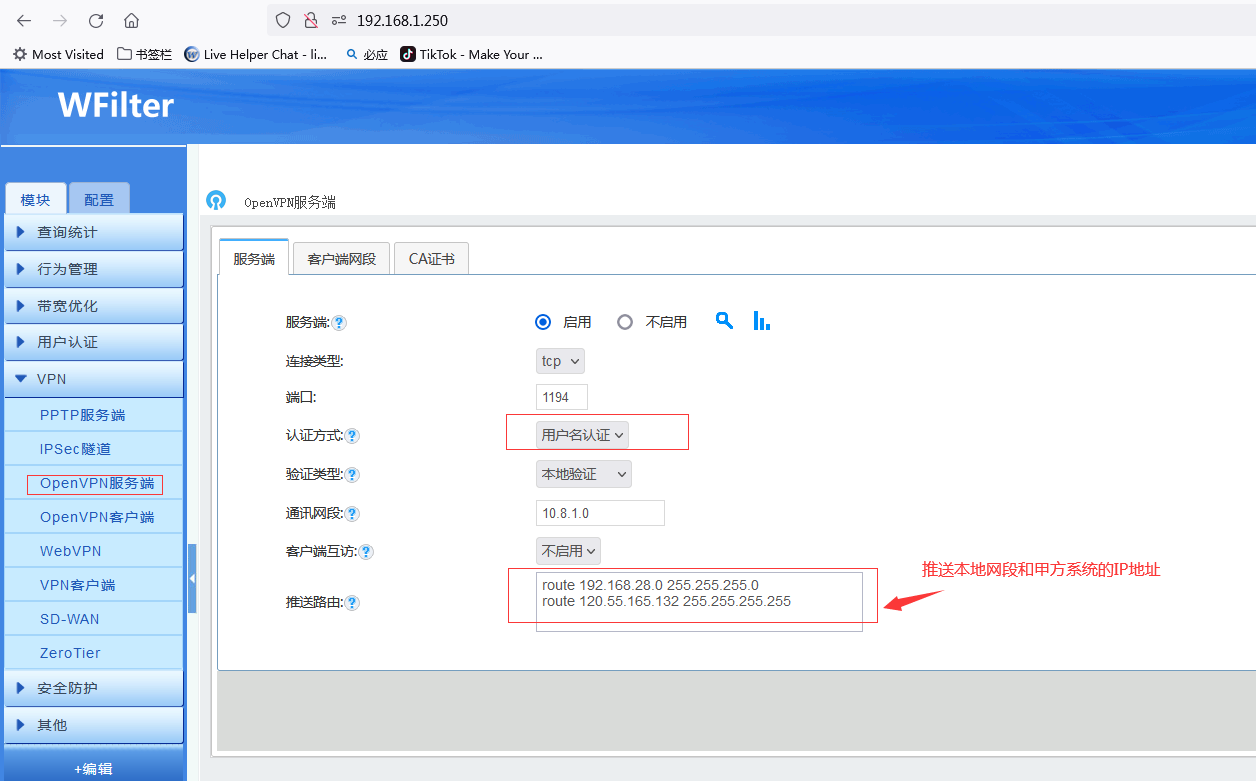The image size is (1256, 781).
Task: Collapse sidebar using the left arrow handle
Action: coord(192,578)
